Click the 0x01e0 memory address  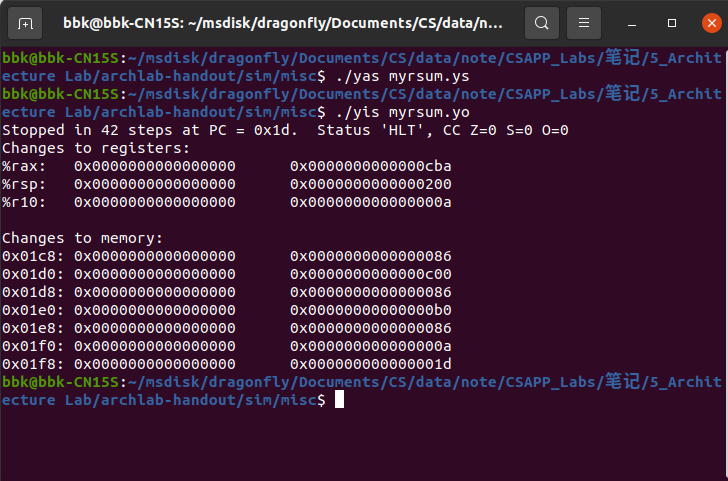click(x=27, y=310)
